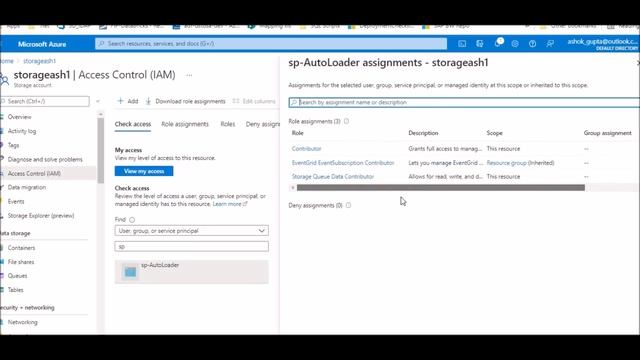Open the more options ellipsis beside the IAM title
This screenshot has width=640, height=360.
(x=189, y=75)
